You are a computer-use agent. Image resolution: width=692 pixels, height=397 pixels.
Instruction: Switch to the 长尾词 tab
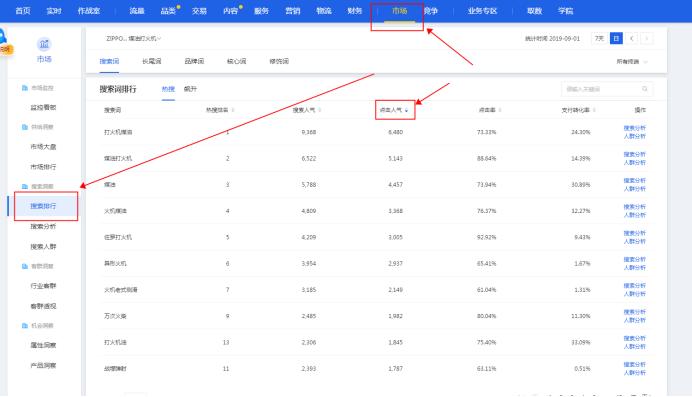tap(152, 61)
